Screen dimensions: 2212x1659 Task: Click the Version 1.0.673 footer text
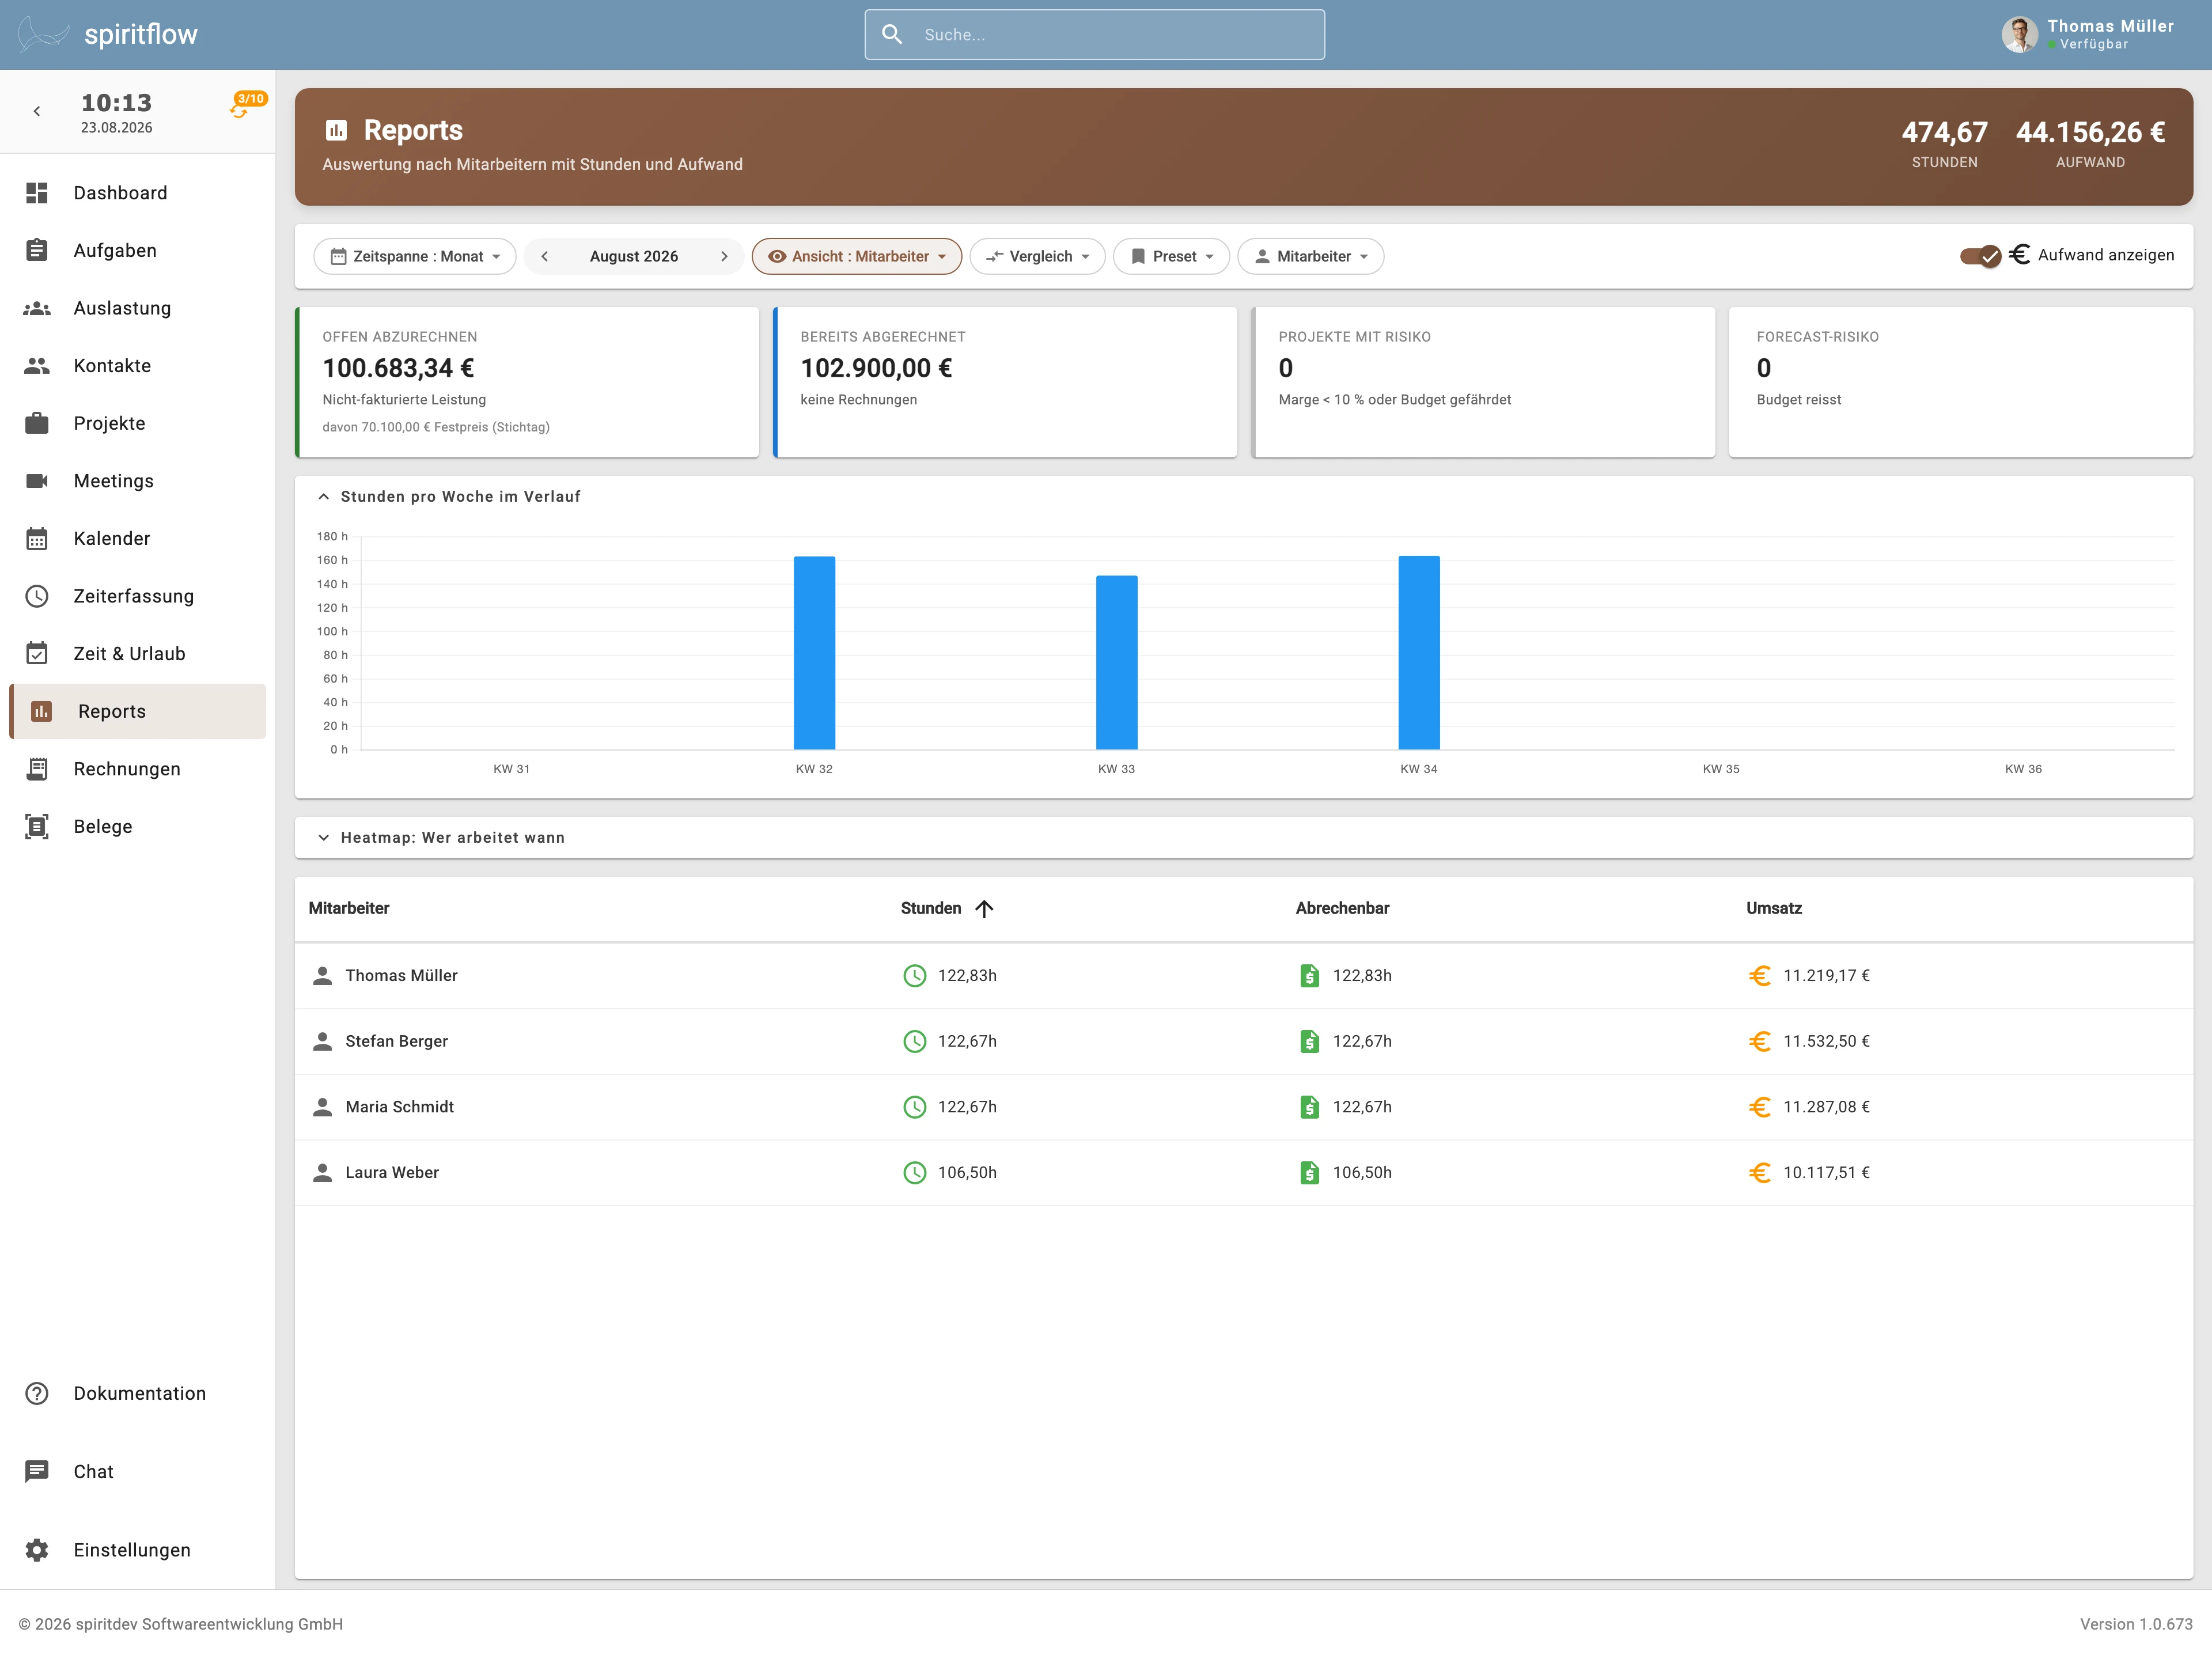(2136, 1624)
